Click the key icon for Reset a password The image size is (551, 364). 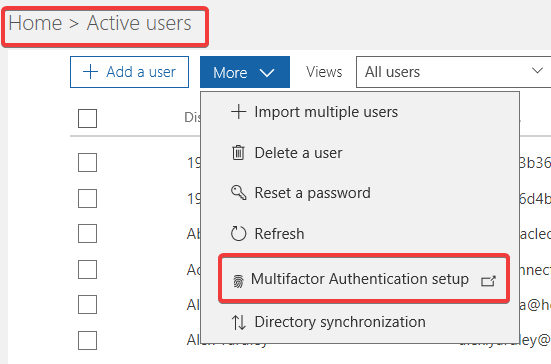pyautogui.click(x=239, y=193)
